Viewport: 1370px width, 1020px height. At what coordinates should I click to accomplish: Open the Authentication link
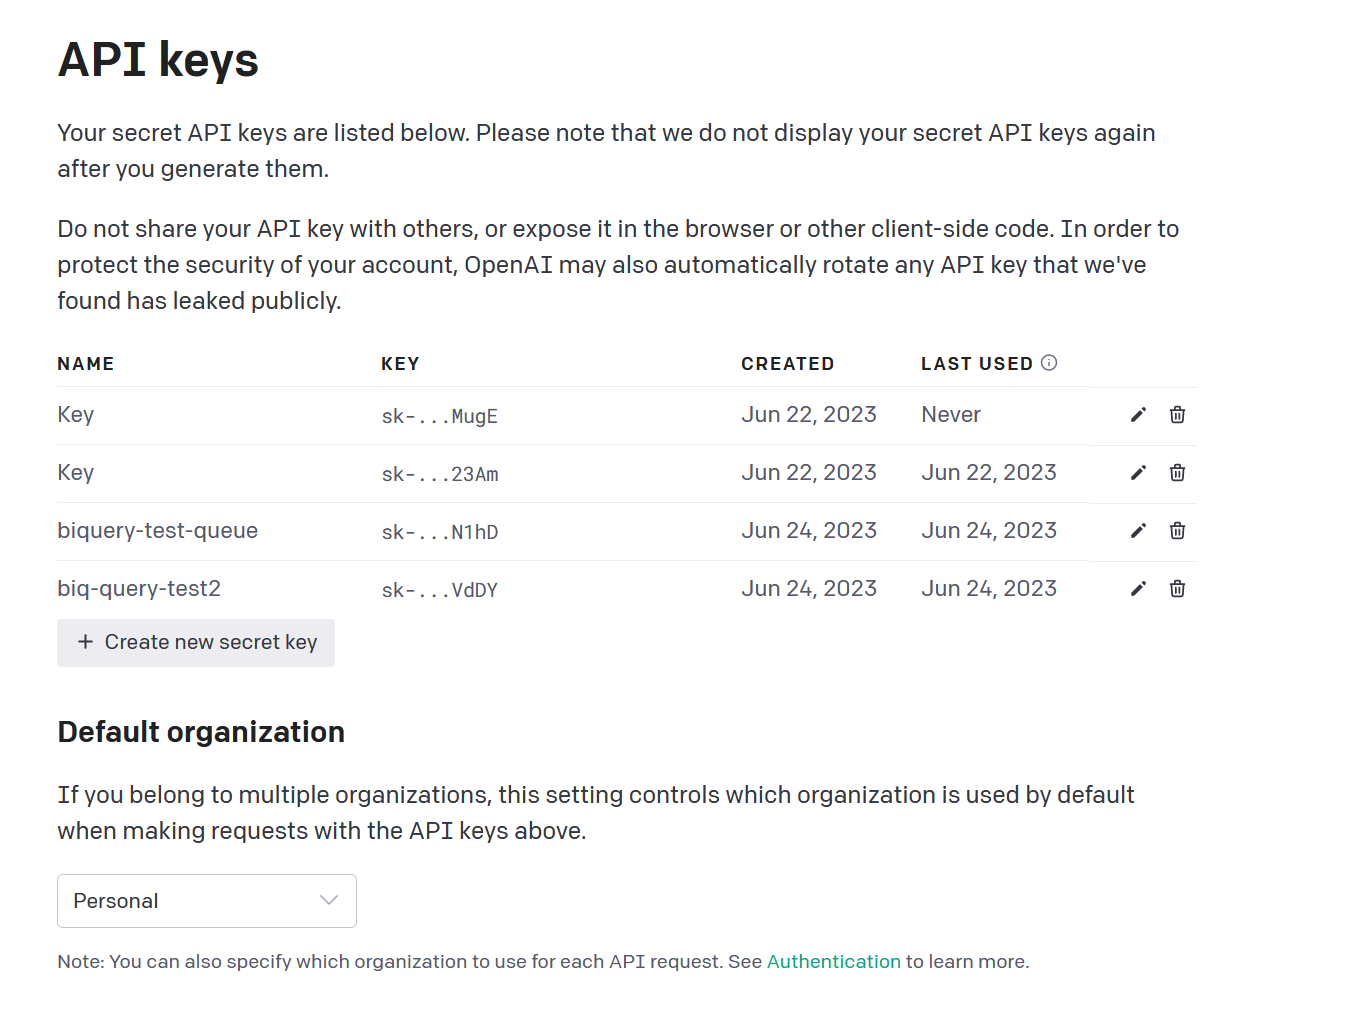click(x=833, y=962)
